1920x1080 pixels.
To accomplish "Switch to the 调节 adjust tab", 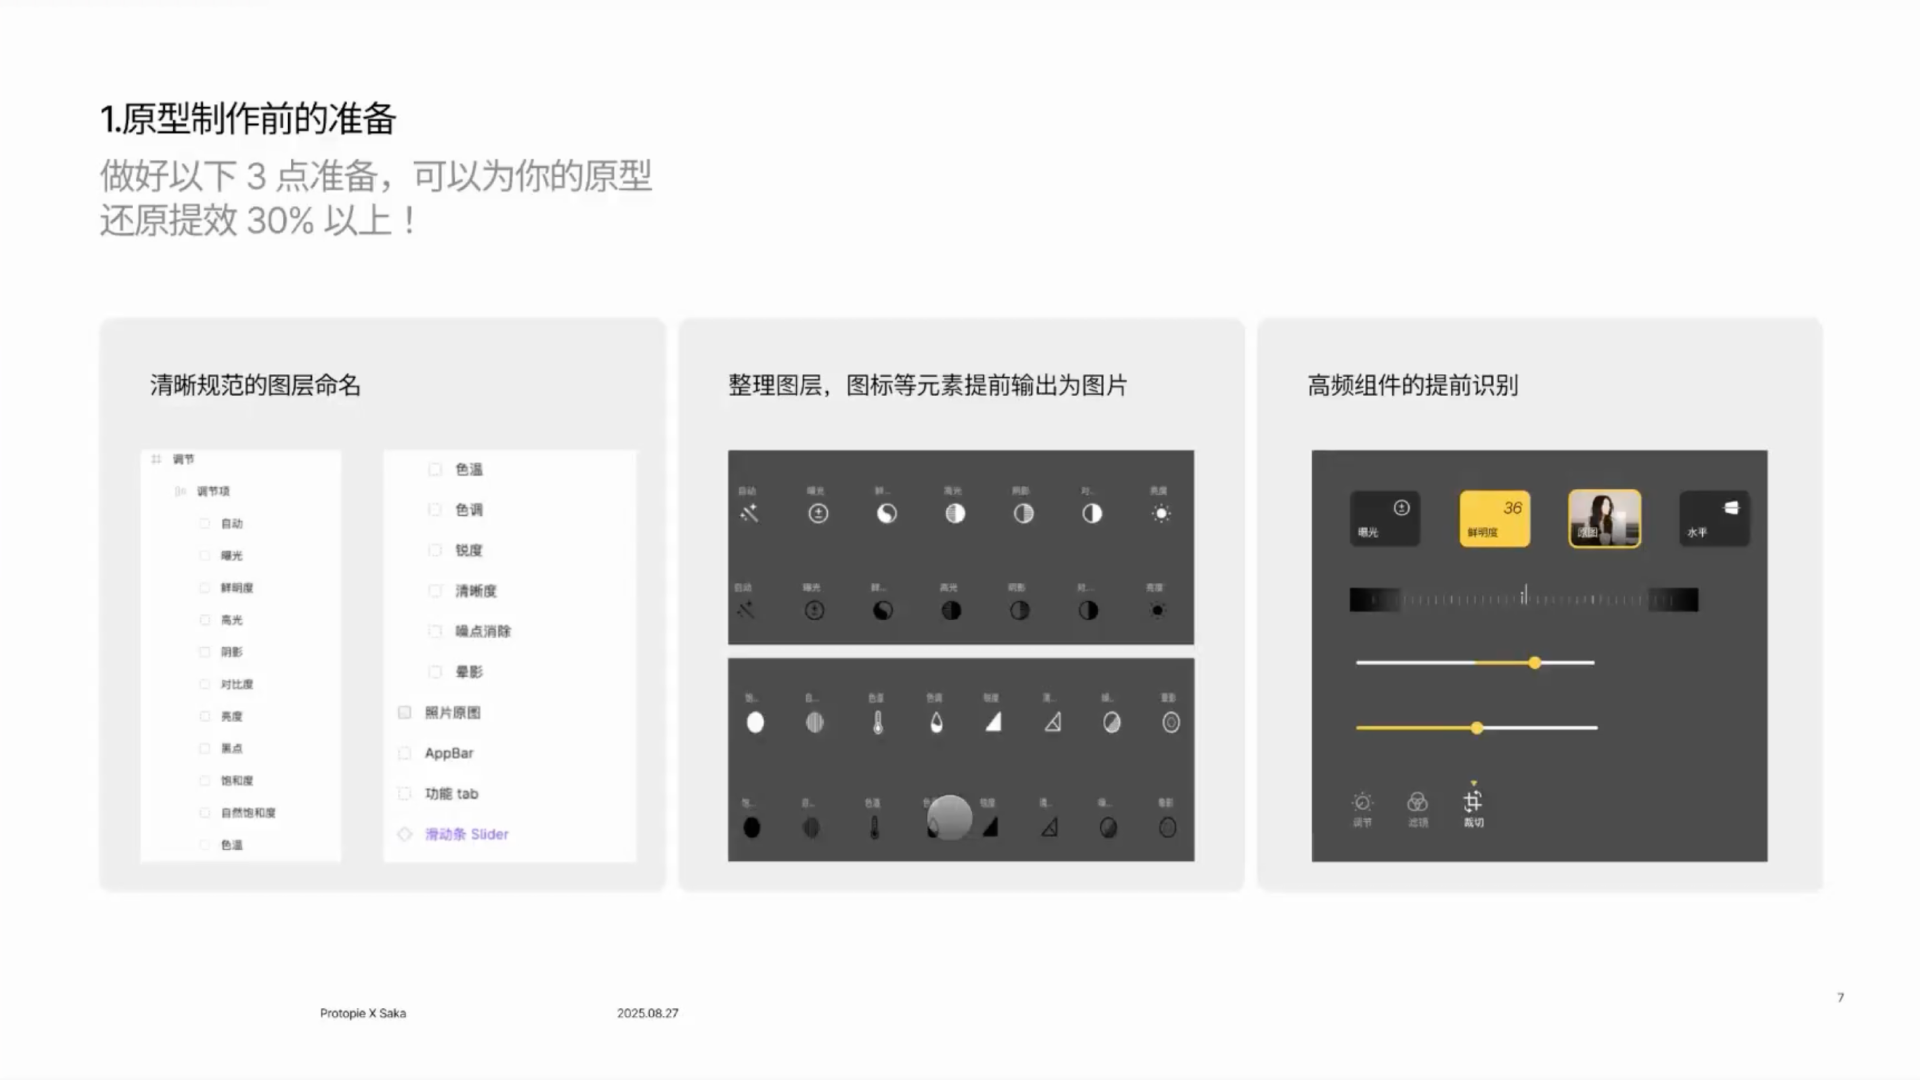I will coord(1362,802).
